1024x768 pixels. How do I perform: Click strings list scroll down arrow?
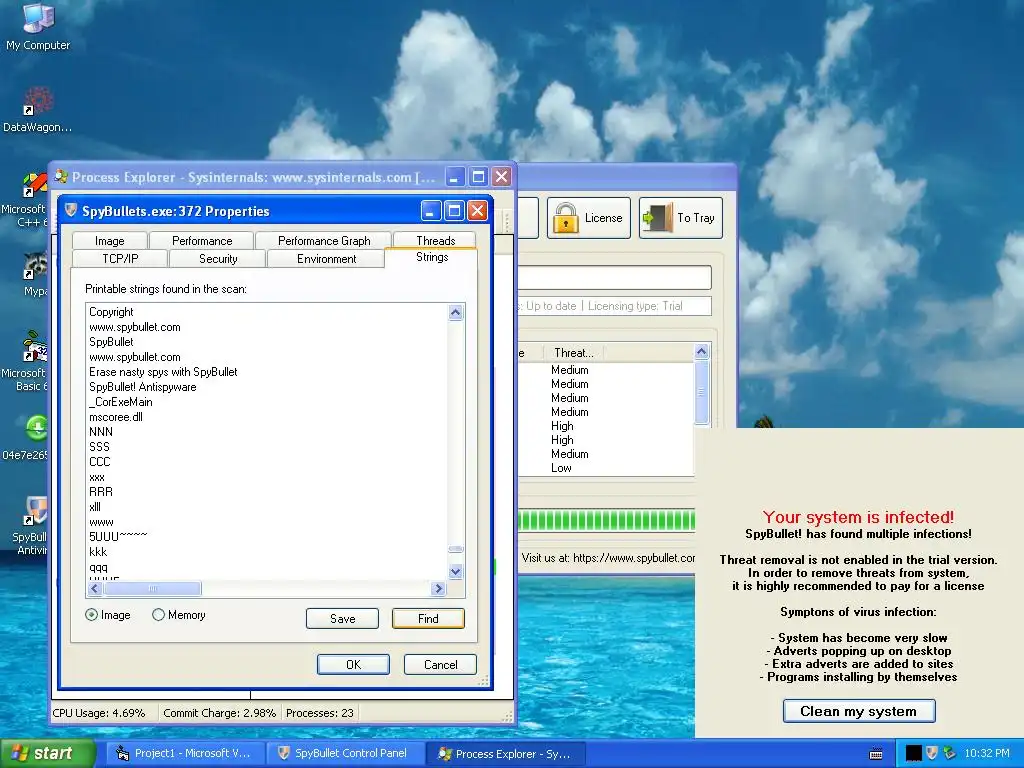point(456,571)
